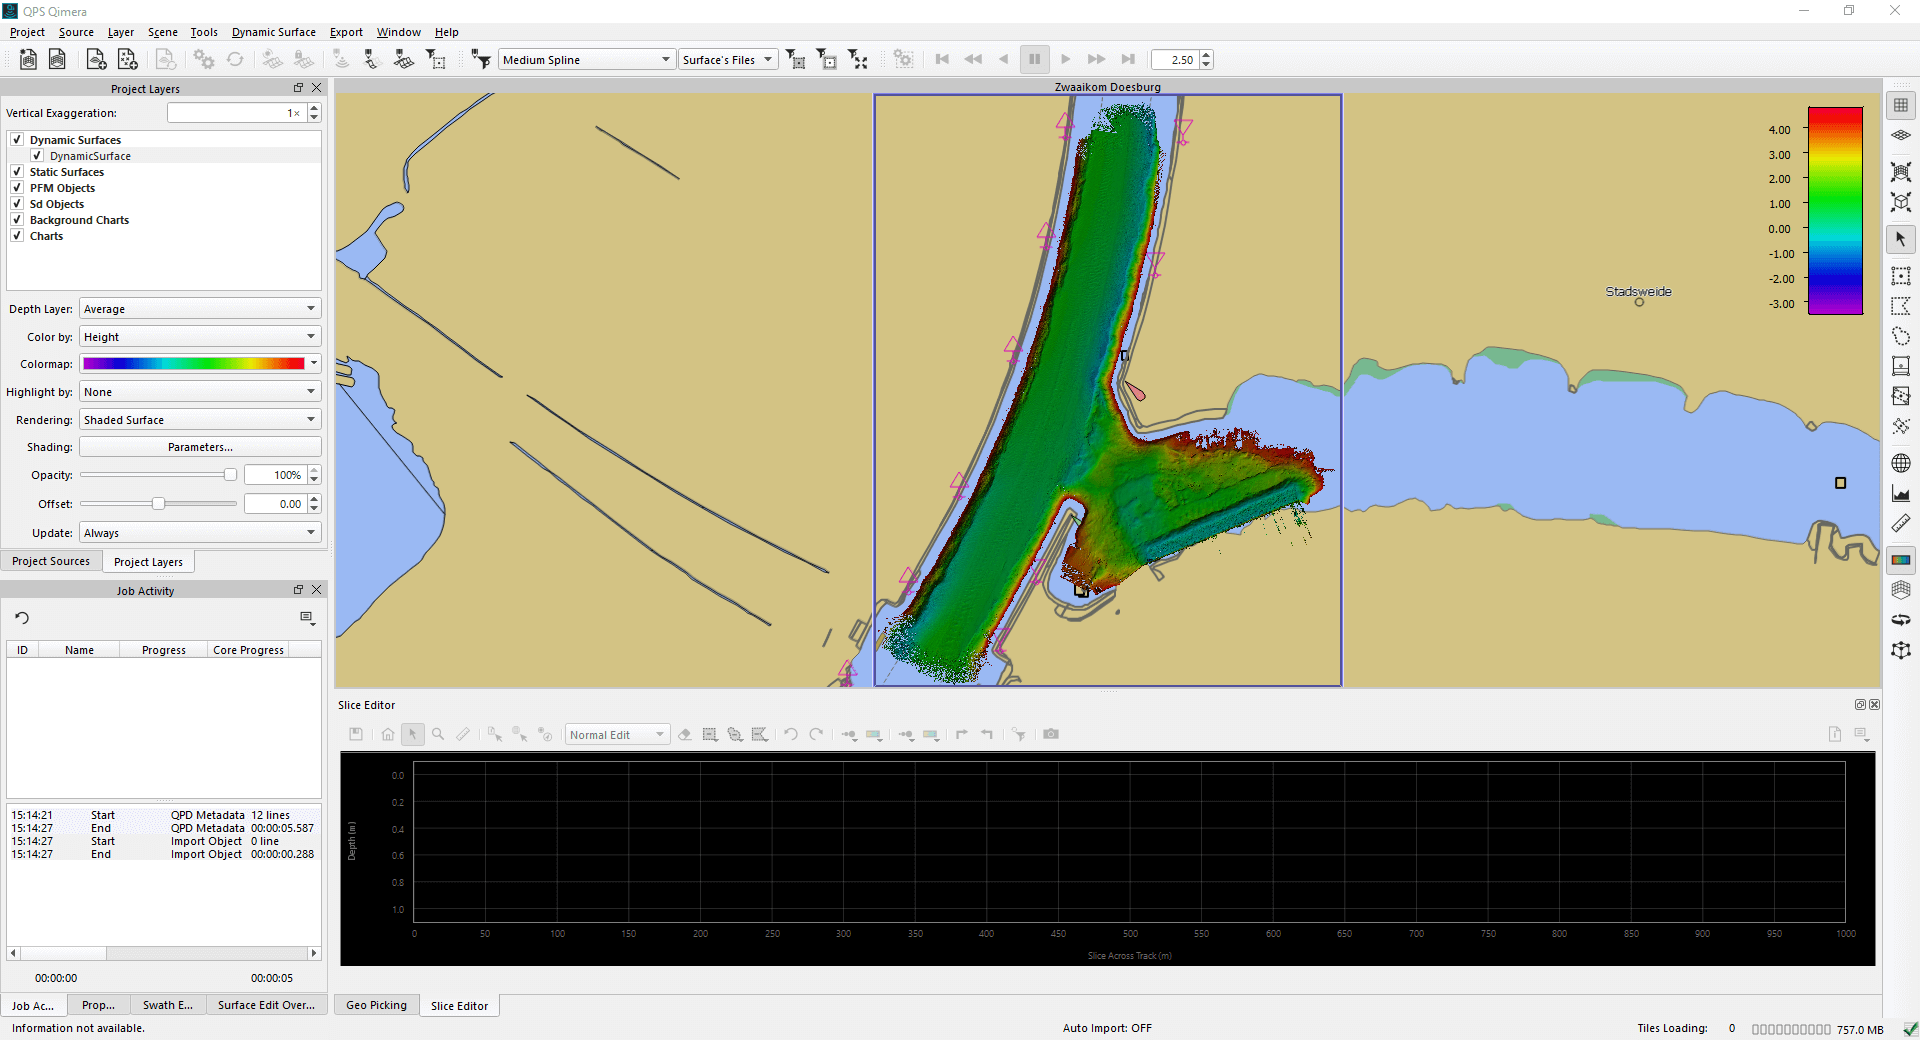
Task: Click the grid view icon at top right
Action: 1900,105
